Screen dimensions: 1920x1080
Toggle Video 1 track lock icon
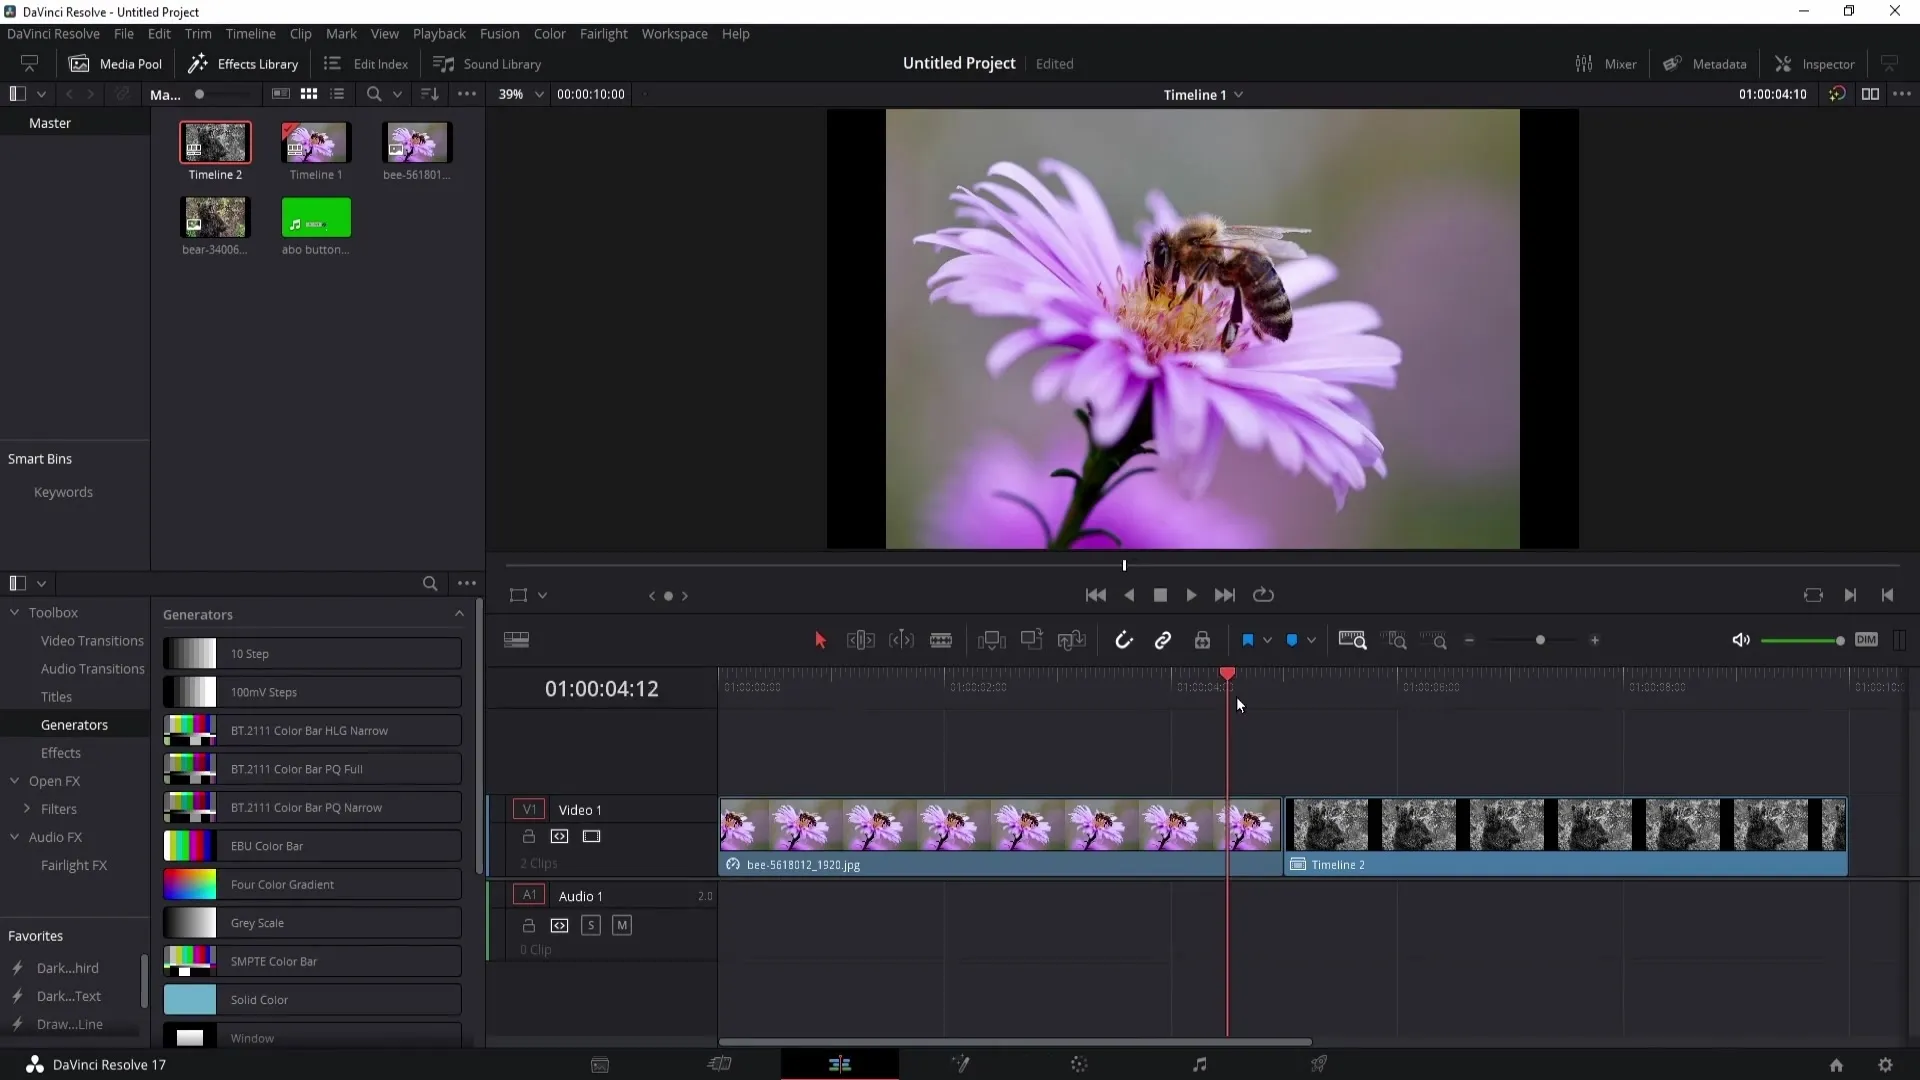527,836
